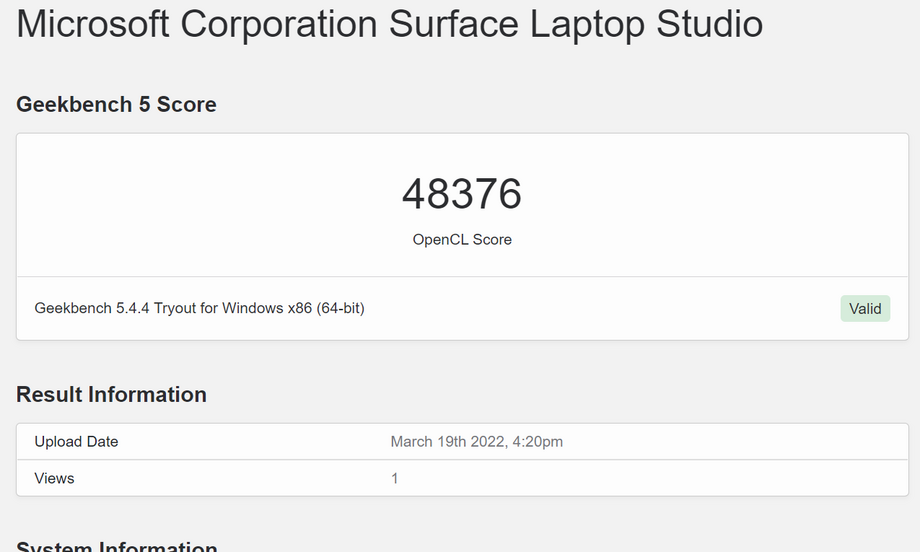This screenshot has width=920, height=552.
Task: Select 'March 19th 2022, 4:20pm' value
Action: point(476,442)
